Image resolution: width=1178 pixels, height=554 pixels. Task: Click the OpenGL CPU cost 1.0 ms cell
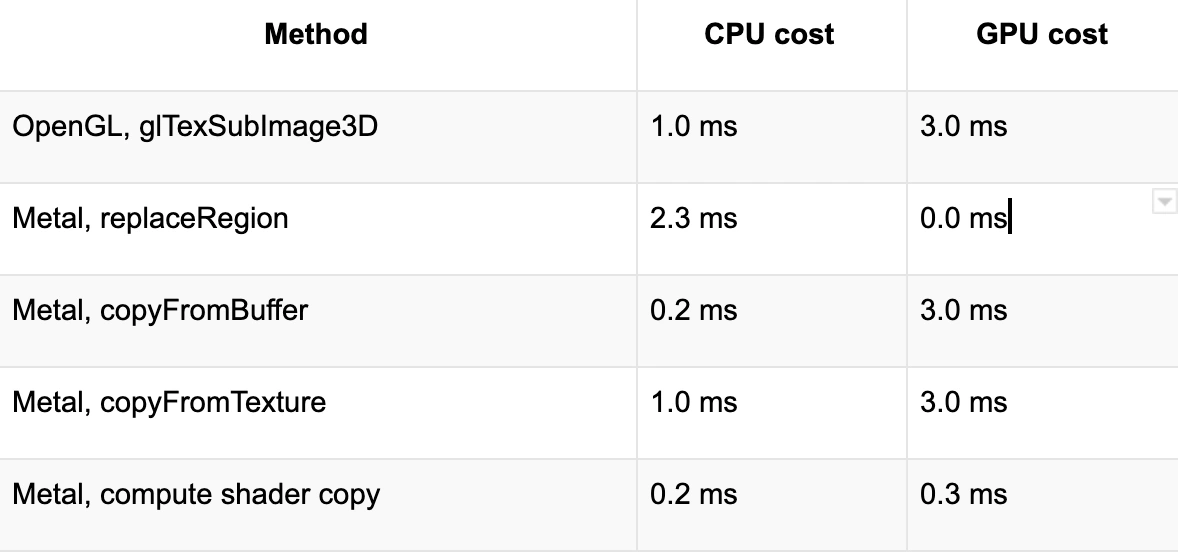[x=693, y=128]
